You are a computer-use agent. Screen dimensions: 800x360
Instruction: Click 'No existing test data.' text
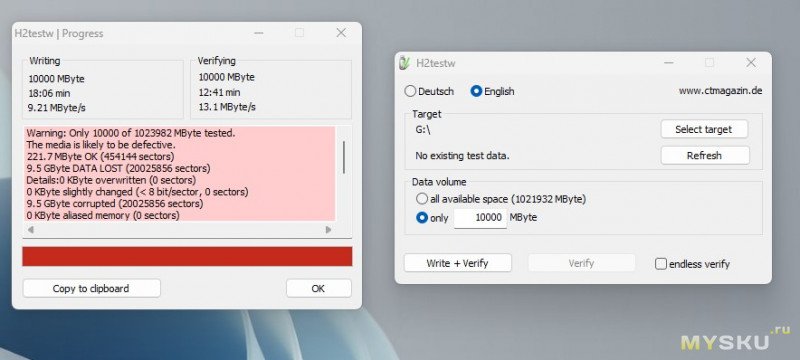(462, 156)
